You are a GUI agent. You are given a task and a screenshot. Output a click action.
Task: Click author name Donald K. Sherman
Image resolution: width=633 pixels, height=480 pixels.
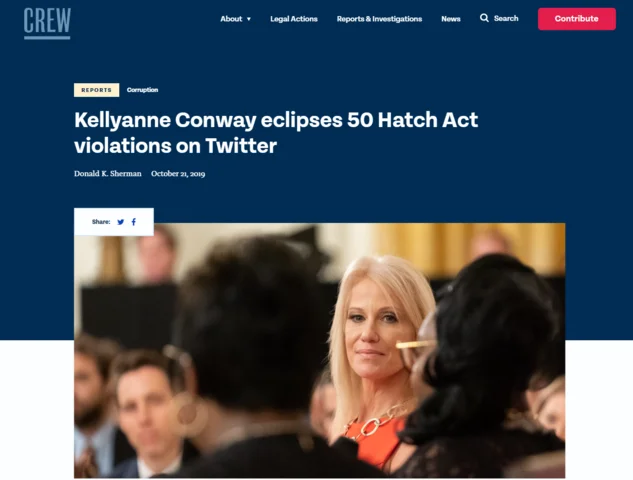coord(108,174)
